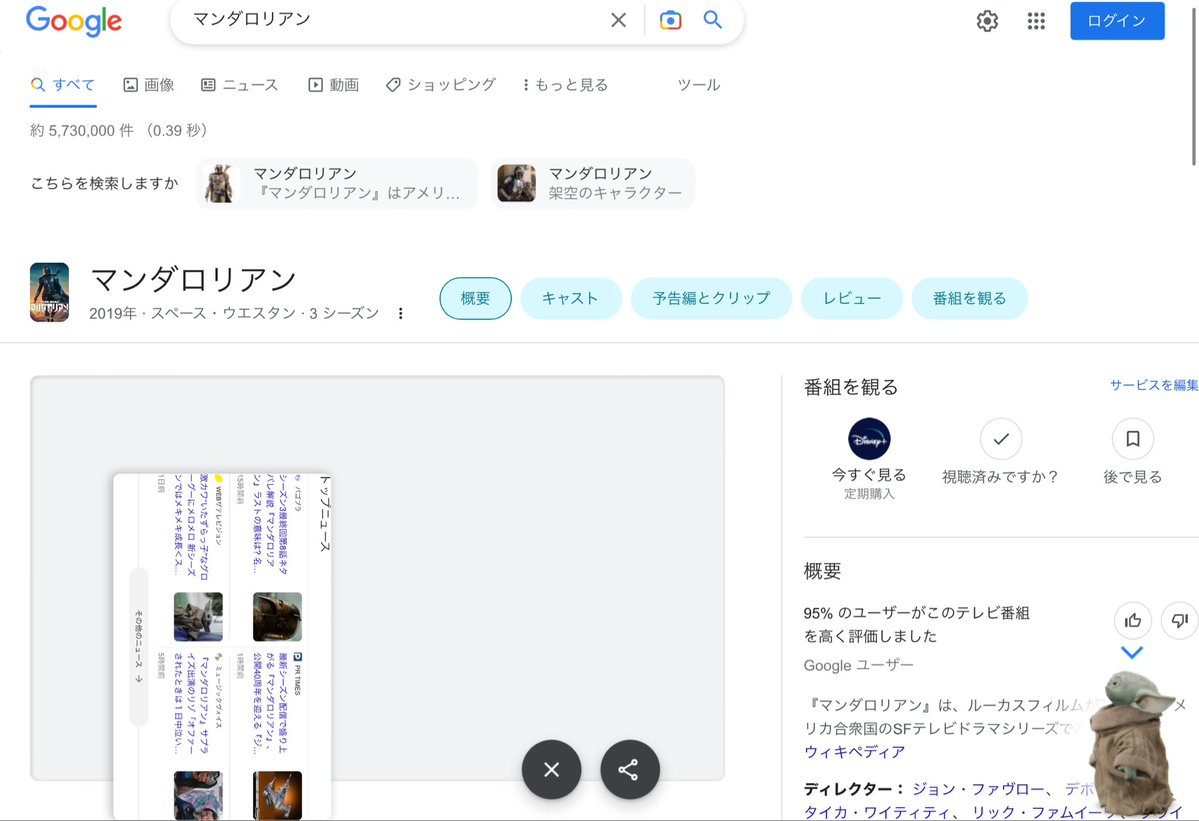1199x821 pixels.
Task: Click サービスを編集 link
Action: click(x=1154, y=385)
